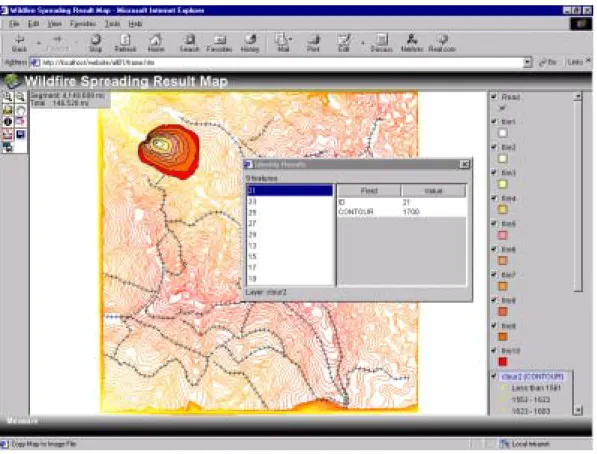
Task: Click the browser Forward button
Action: [57, 43]
